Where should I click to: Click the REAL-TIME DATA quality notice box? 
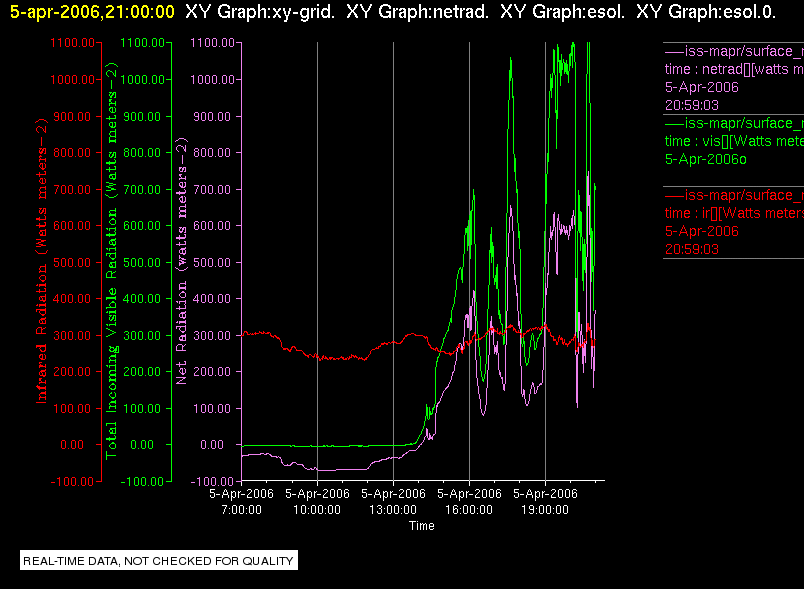pyautogui.click(x=159, y=560)
